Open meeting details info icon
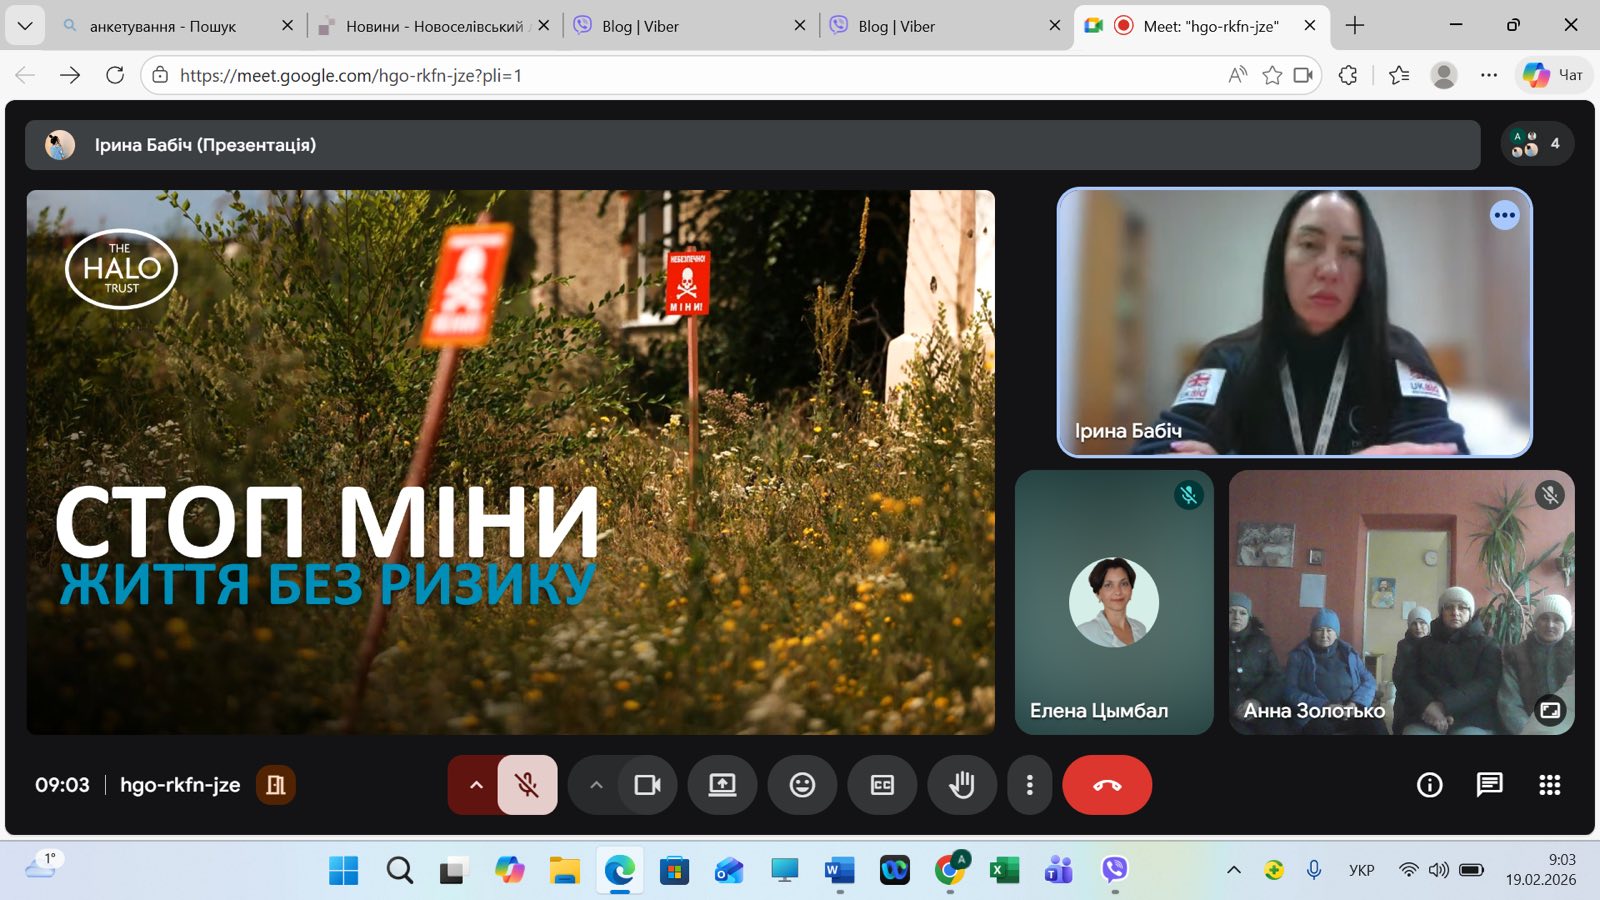This screenshot has width=1600, height=900. pos(1430,785)
